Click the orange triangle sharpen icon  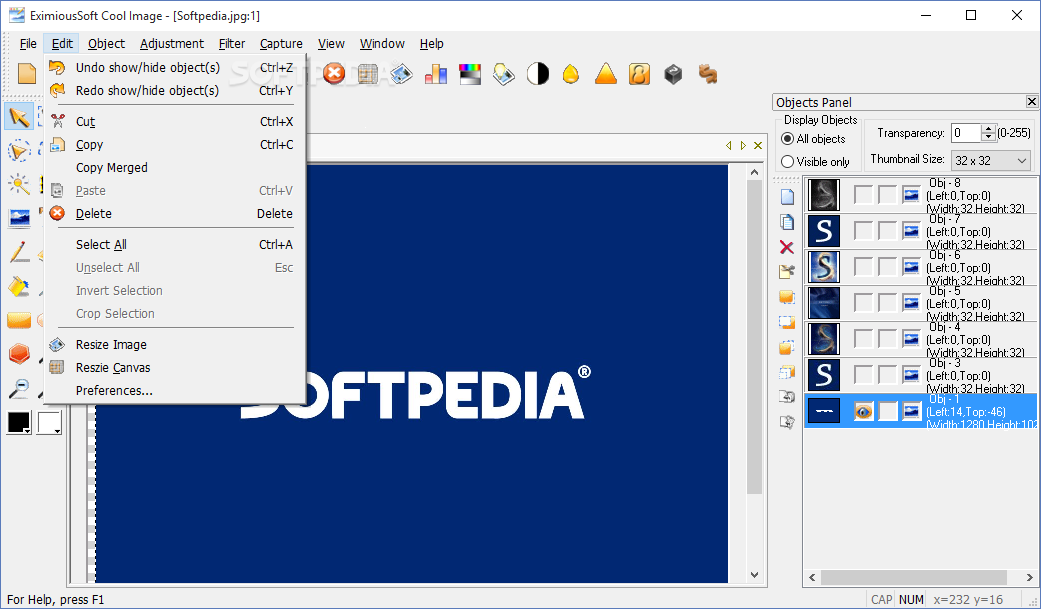[605, 74]
